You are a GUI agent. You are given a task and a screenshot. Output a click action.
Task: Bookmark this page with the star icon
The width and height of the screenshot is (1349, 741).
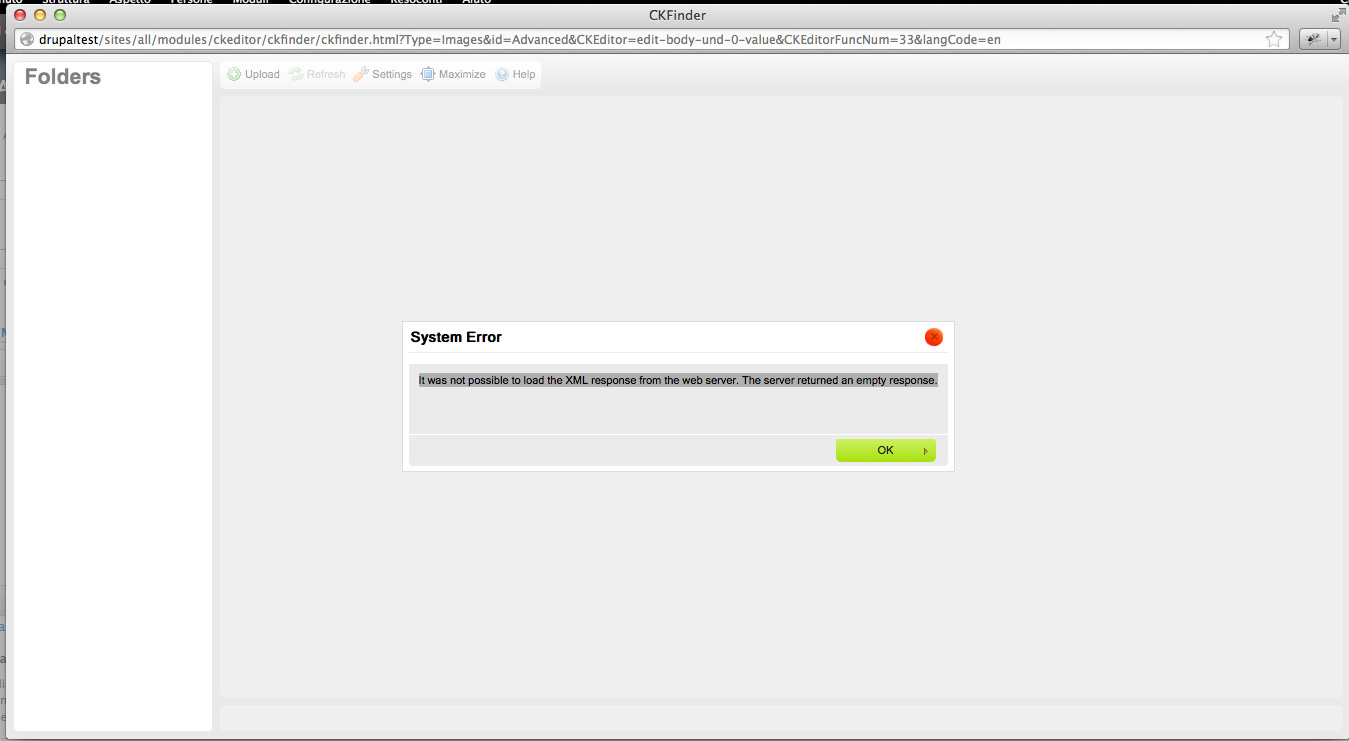click(1274, 39)
